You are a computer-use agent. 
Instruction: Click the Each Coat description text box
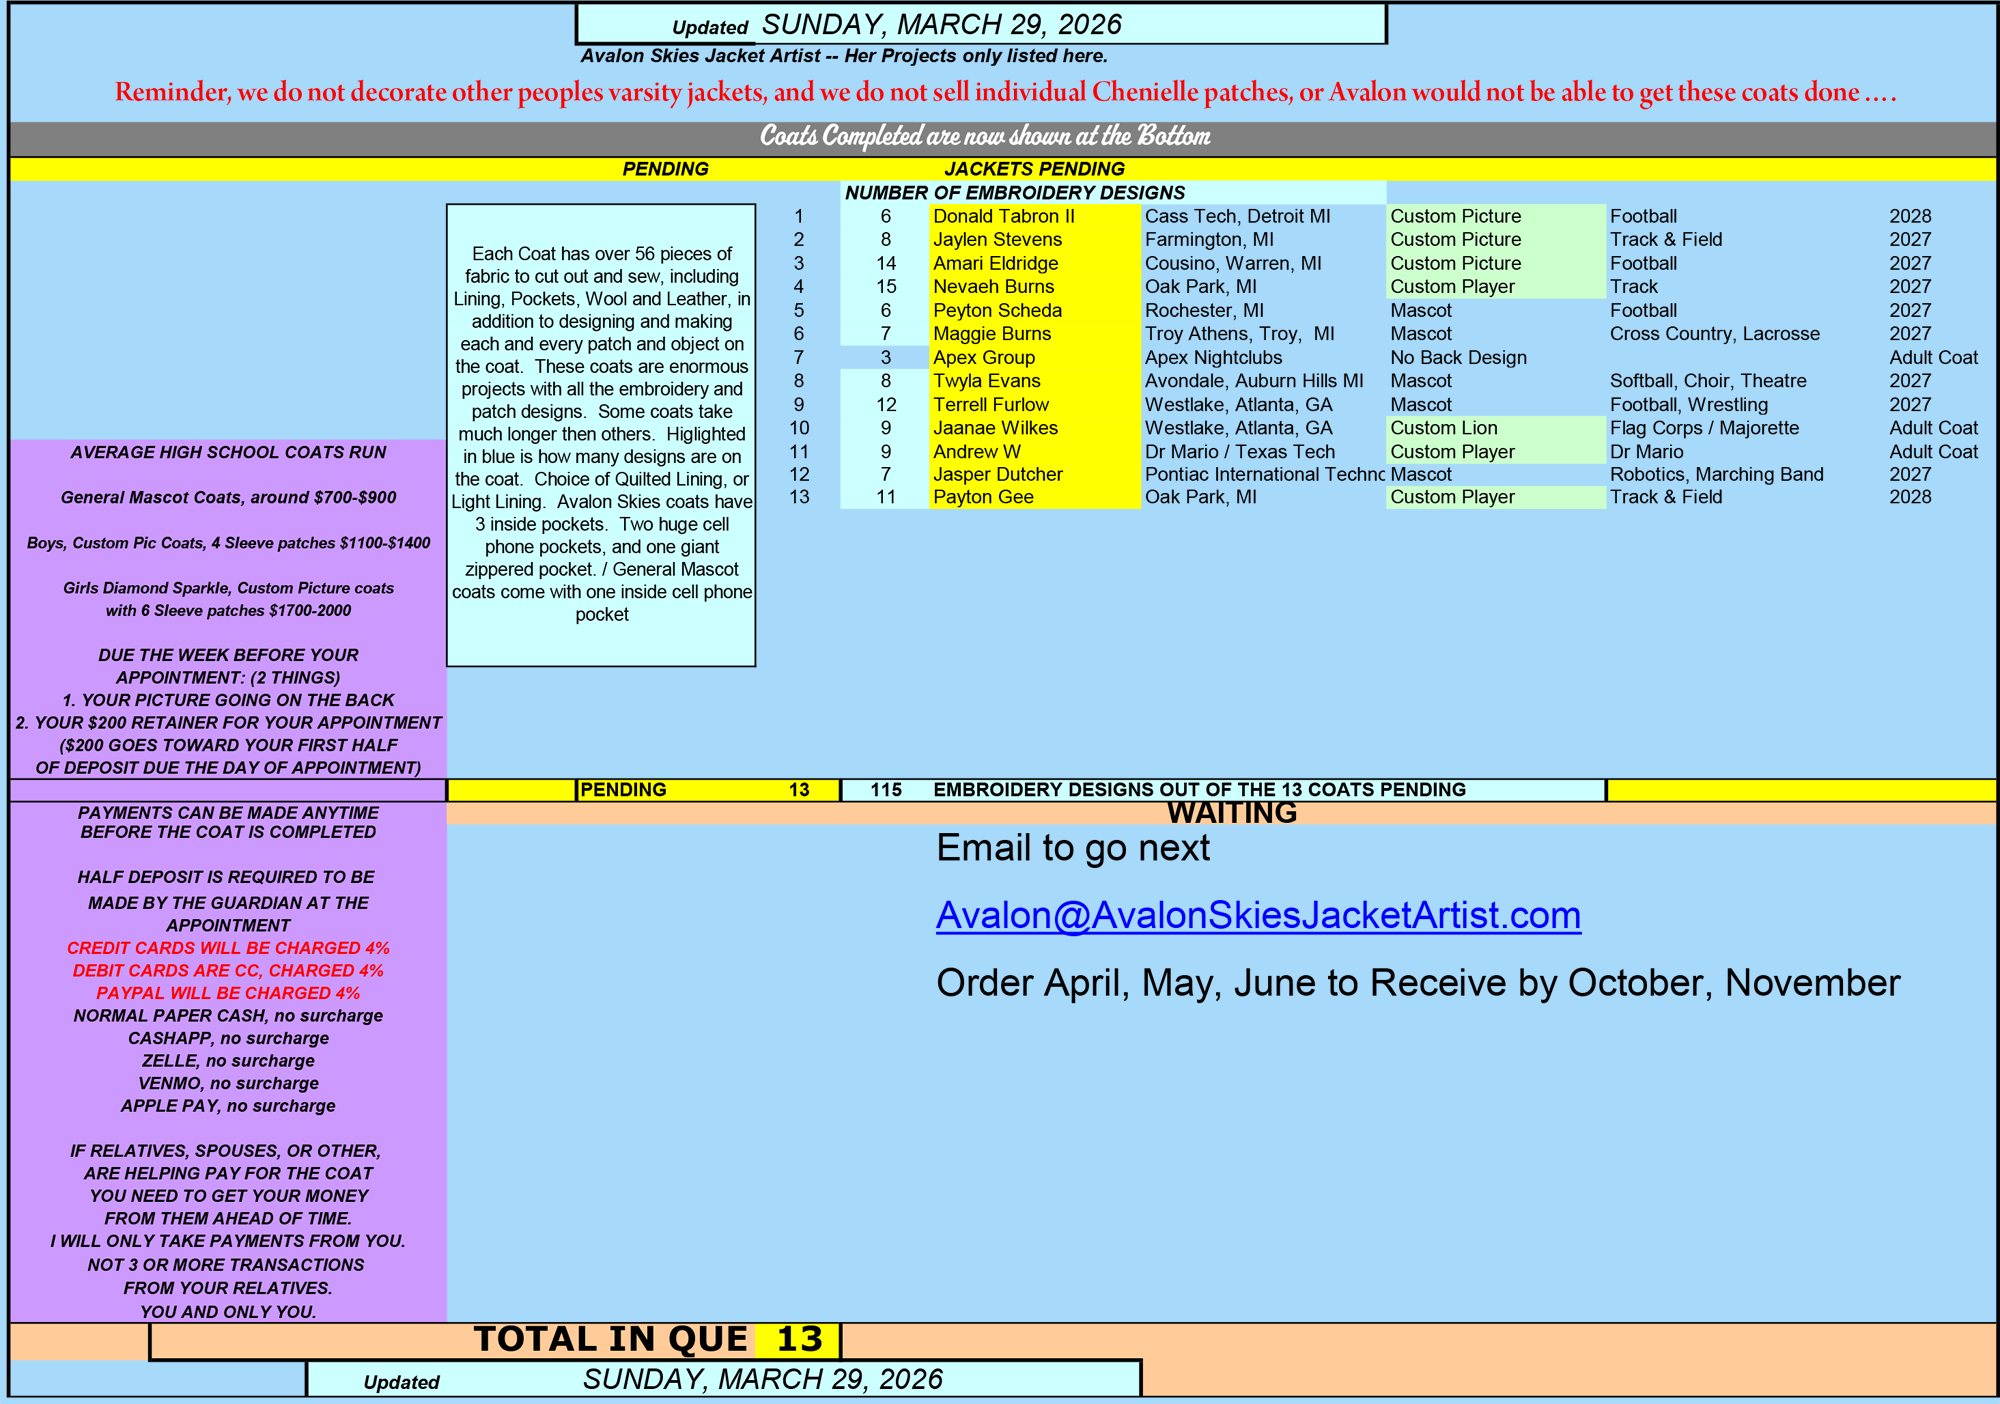pos(601,434)
